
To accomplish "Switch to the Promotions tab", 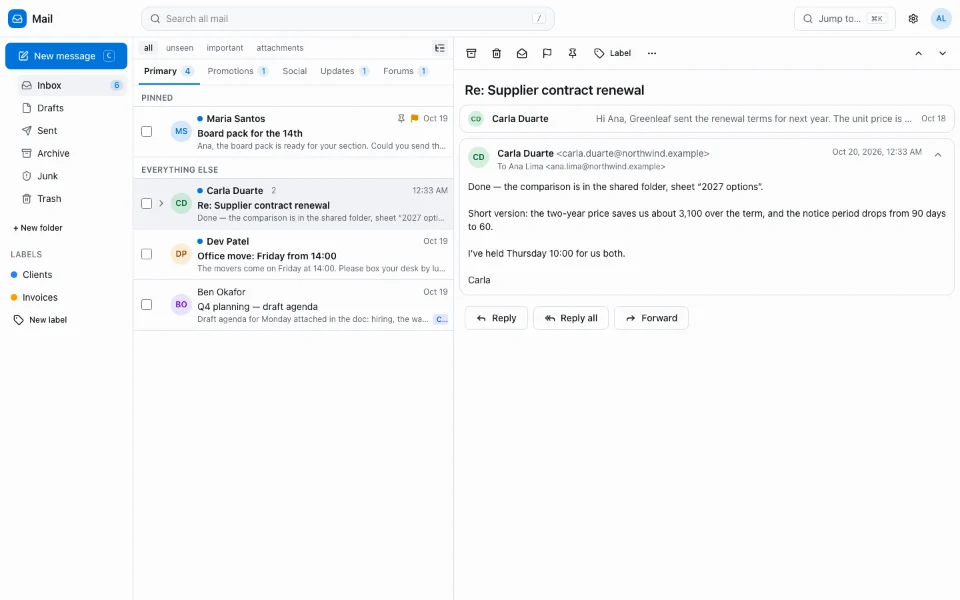I will coord(238,71).
